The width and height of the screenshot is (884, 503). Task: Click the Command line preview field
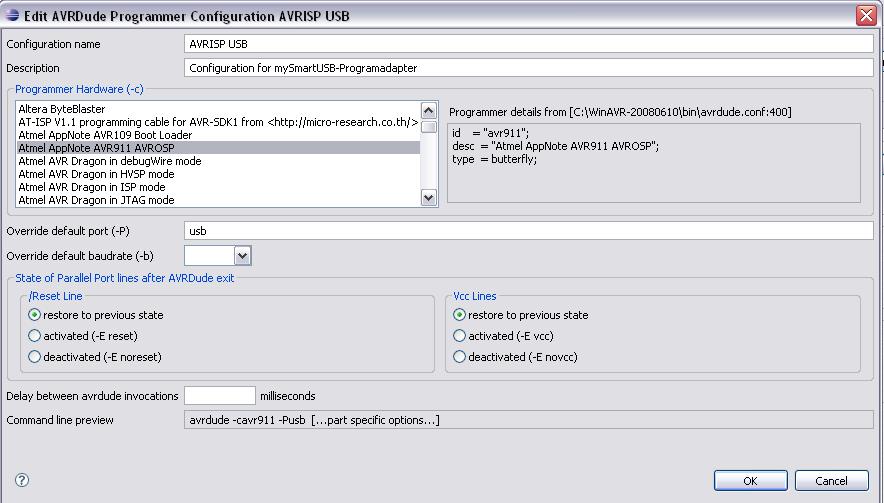[528, 420]
